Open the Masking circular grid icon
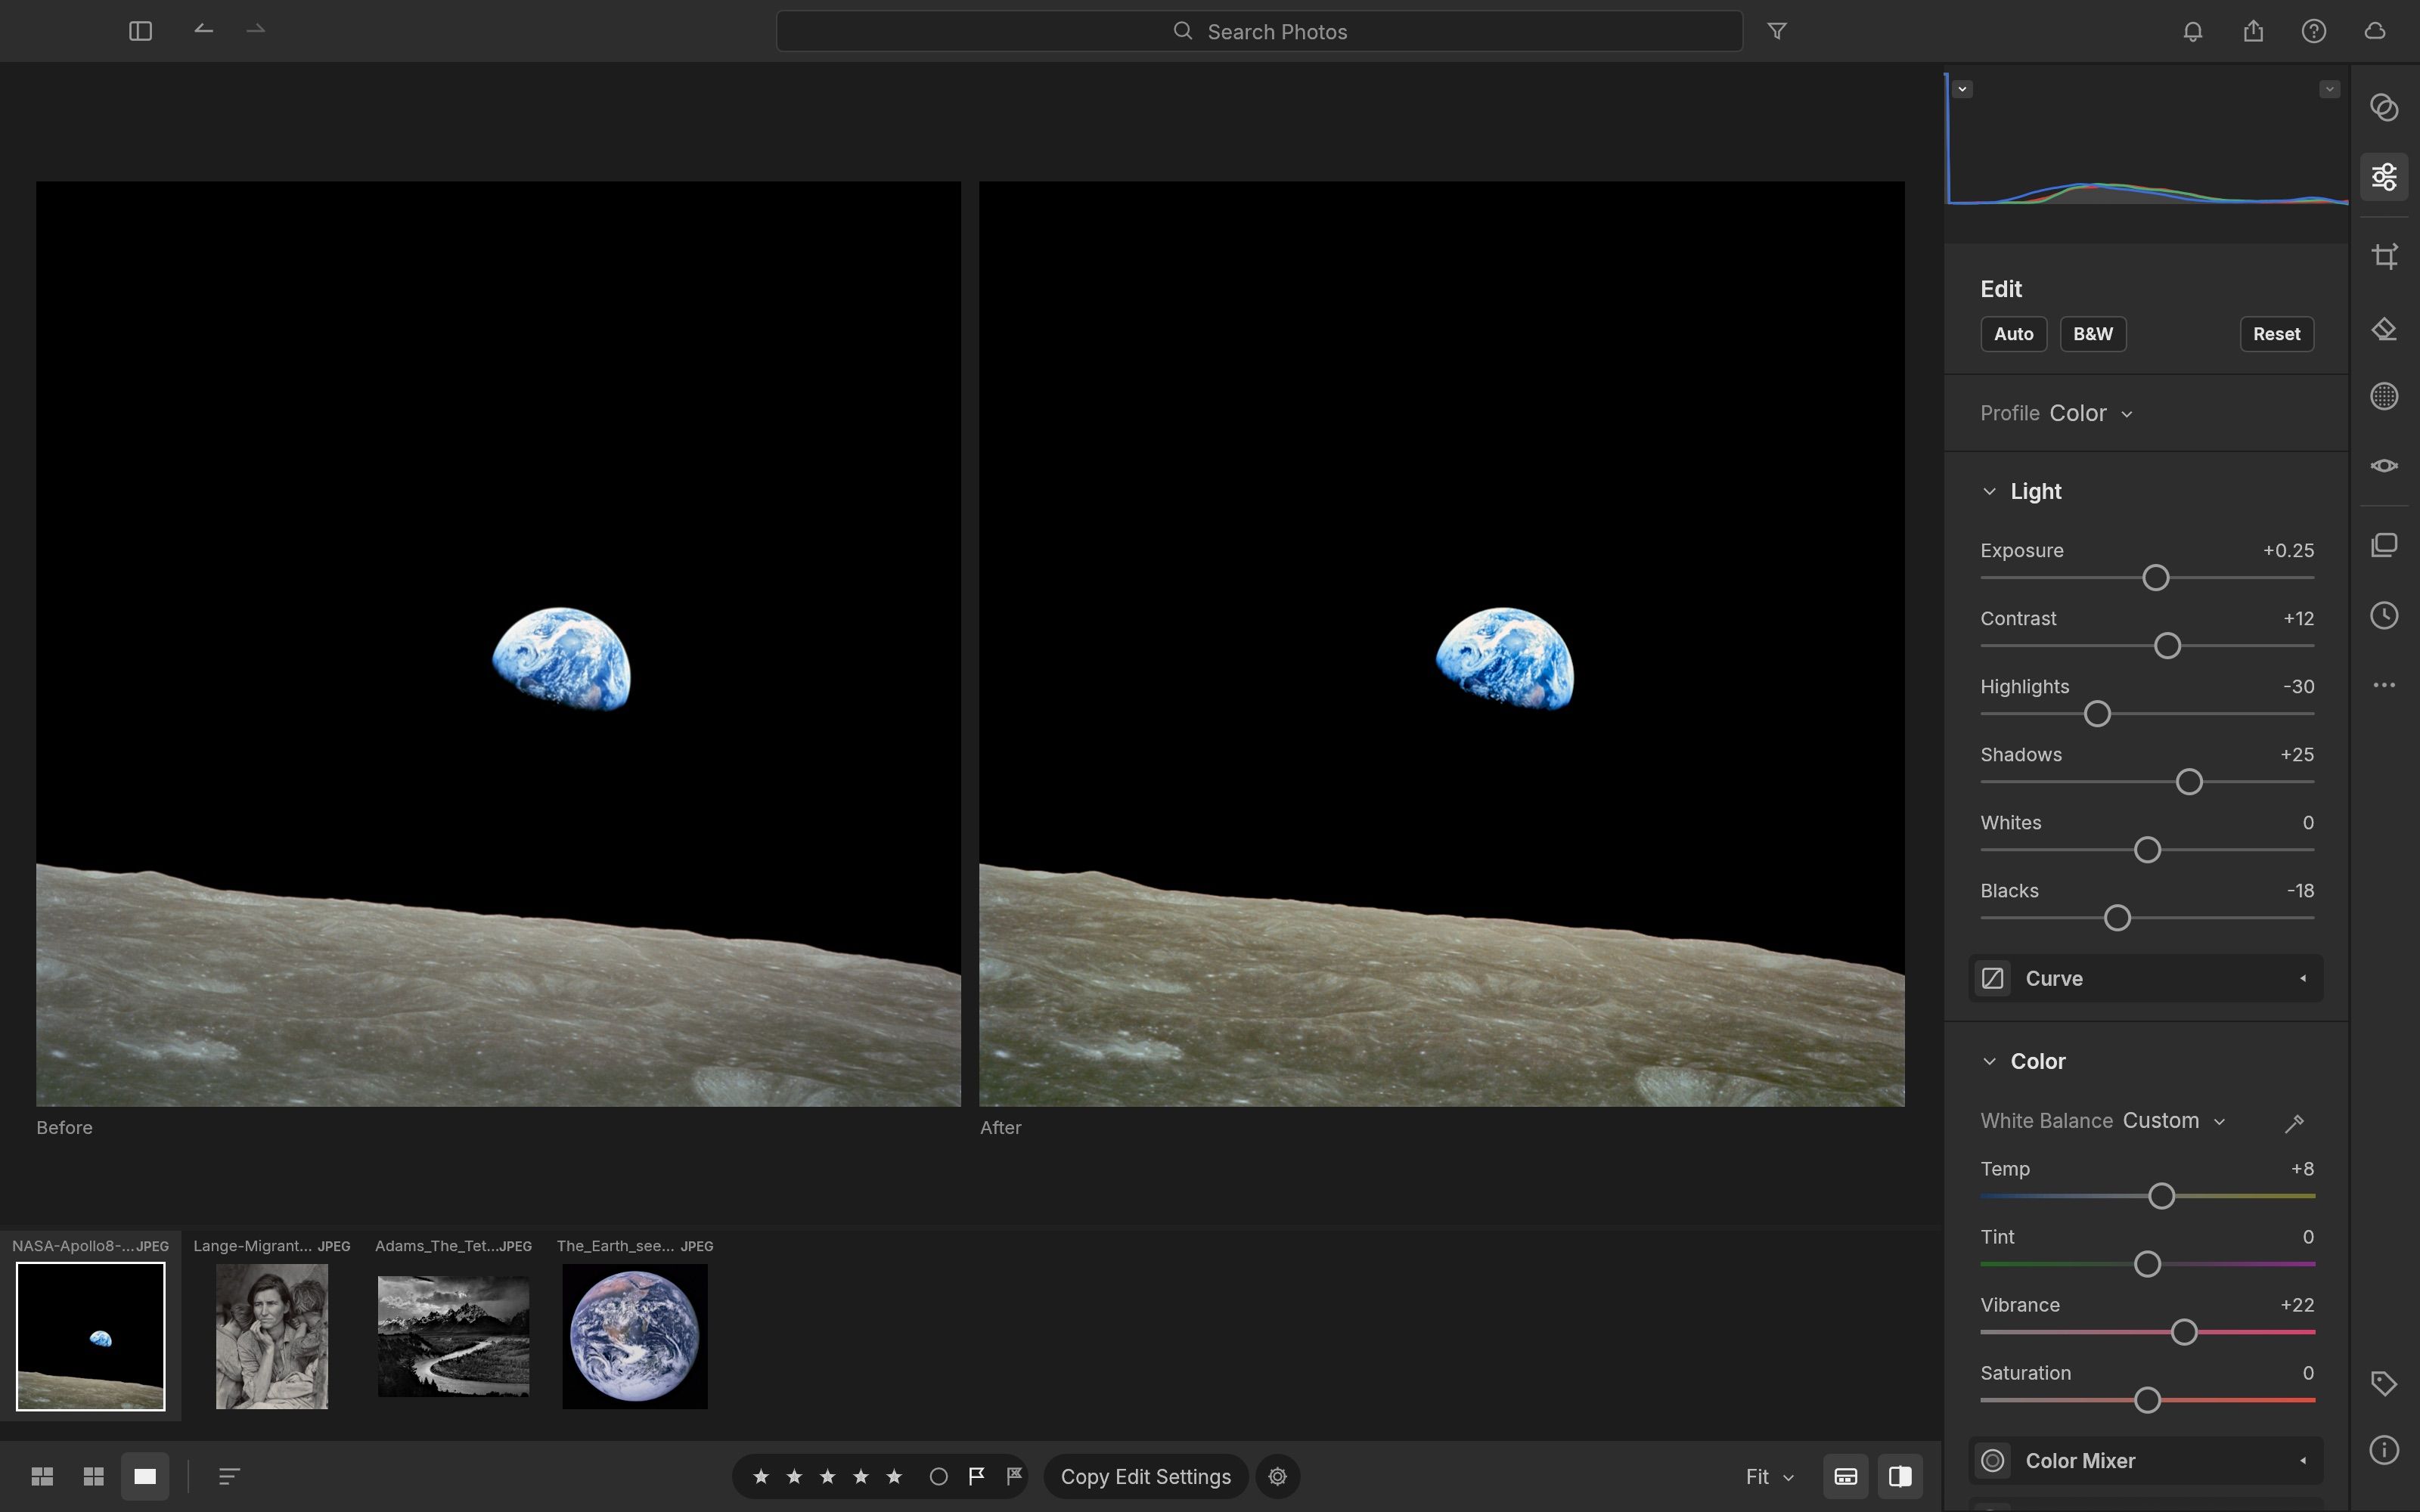This screenshot has height=1512, width=2420. coord(2384,397)
